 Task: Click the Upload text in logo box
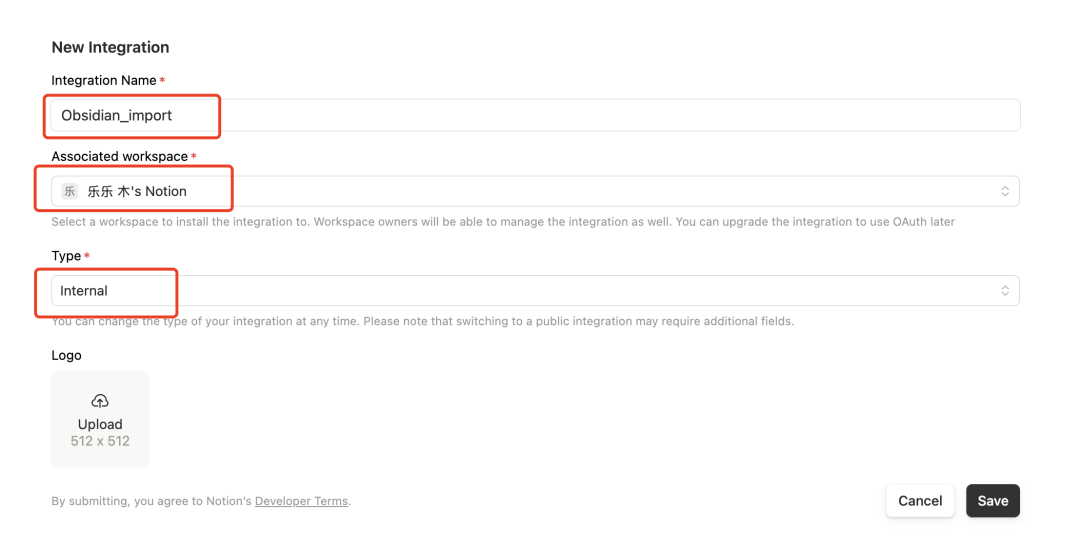click(x=100, y=424)
